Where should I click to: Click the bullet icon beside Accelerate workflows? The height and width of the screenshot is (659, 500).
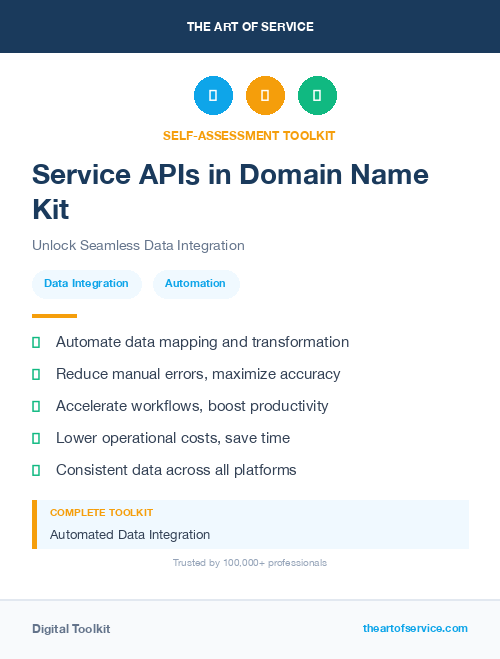(36, 406)
